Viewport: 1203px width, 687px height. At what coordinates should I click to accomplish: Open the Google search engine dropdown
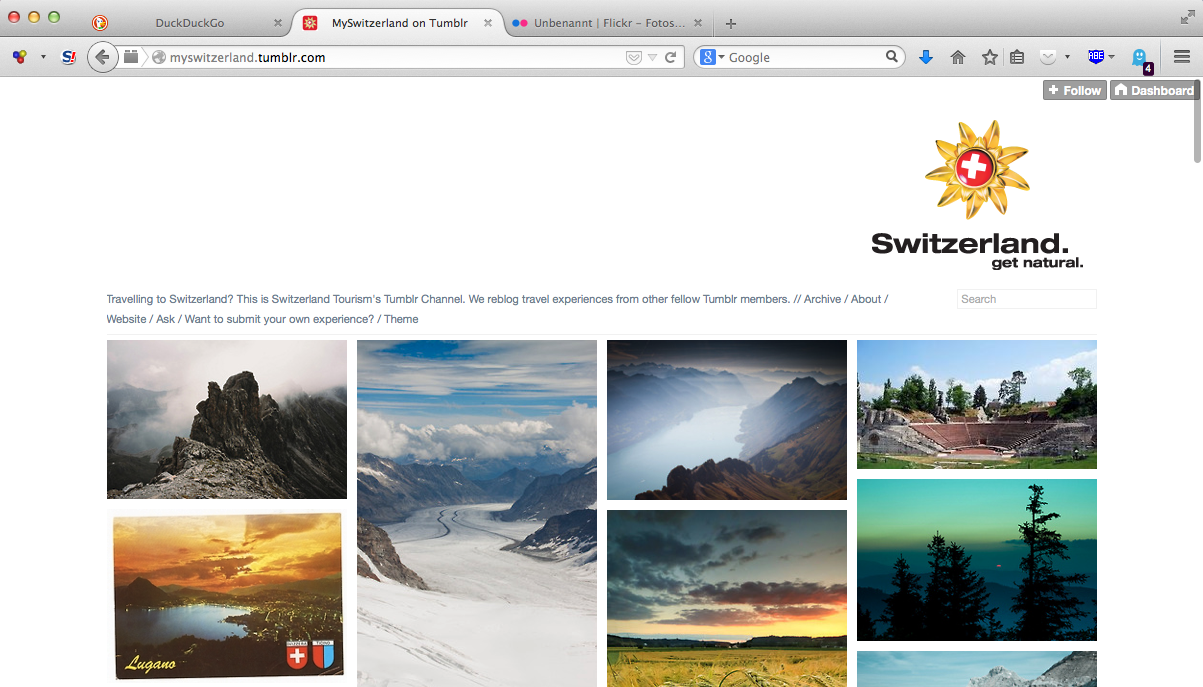click(712, 57)
